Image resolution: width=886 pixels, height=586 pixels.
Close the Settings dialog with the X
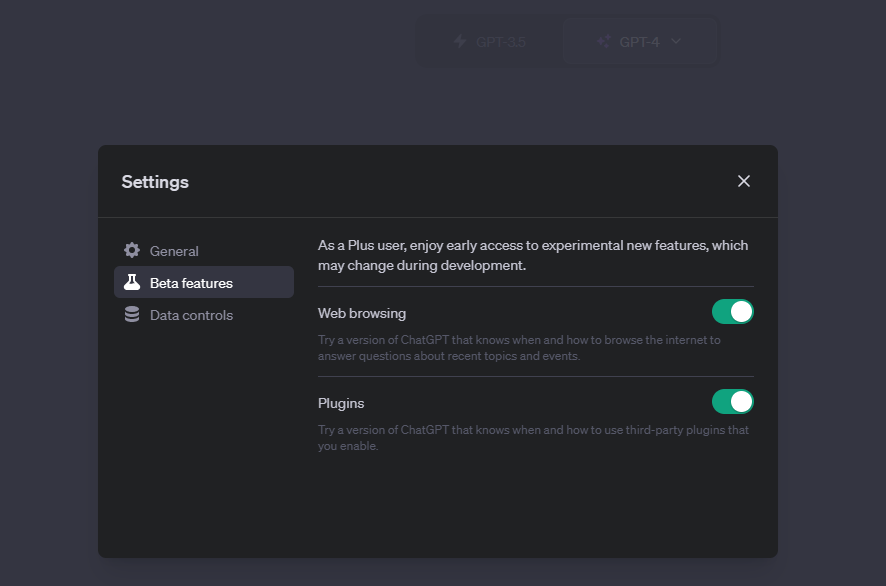tap(743, 181)
